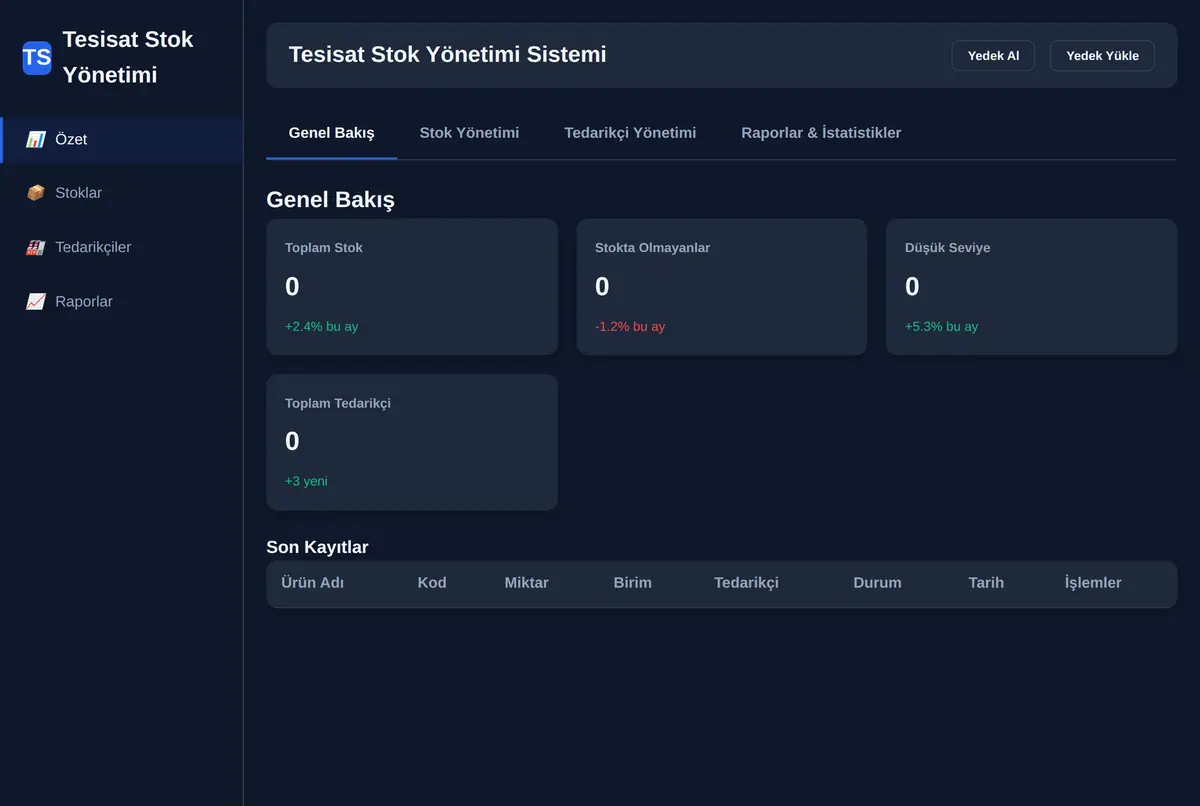Click the Stokta Olmayanlar card title
1200x806 pixels.
(652, 248)
